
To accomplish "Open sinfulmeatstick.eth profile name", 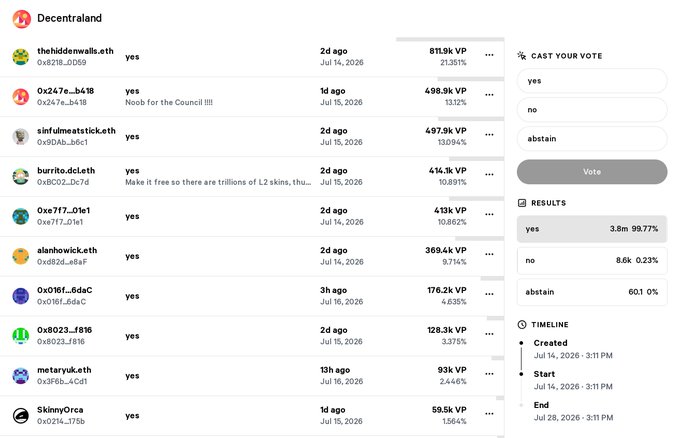I will (76, 131).
